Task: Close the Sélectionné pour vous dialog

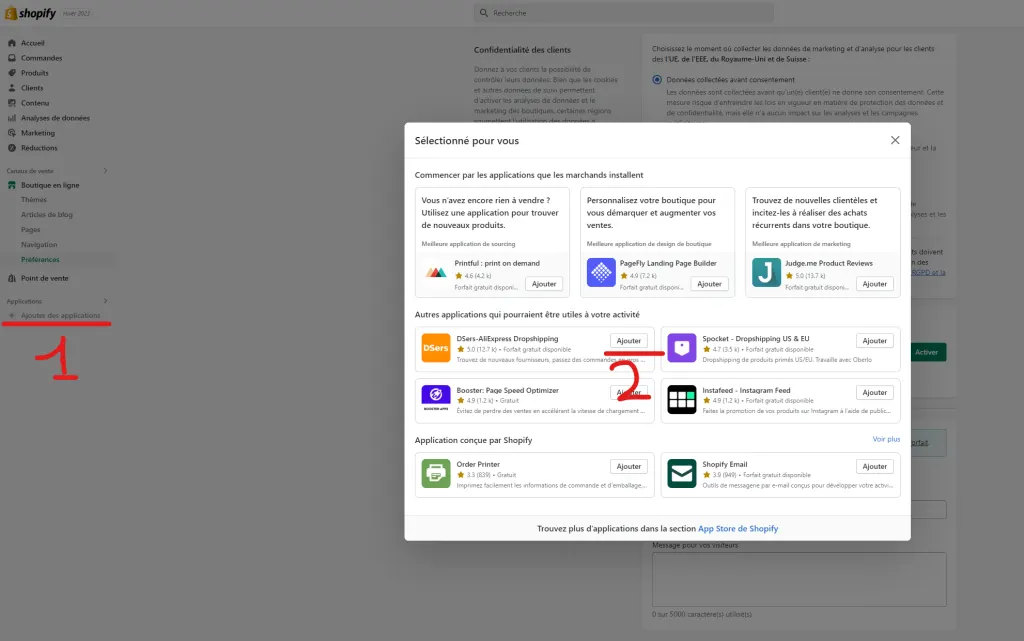Action: point(895,140)
